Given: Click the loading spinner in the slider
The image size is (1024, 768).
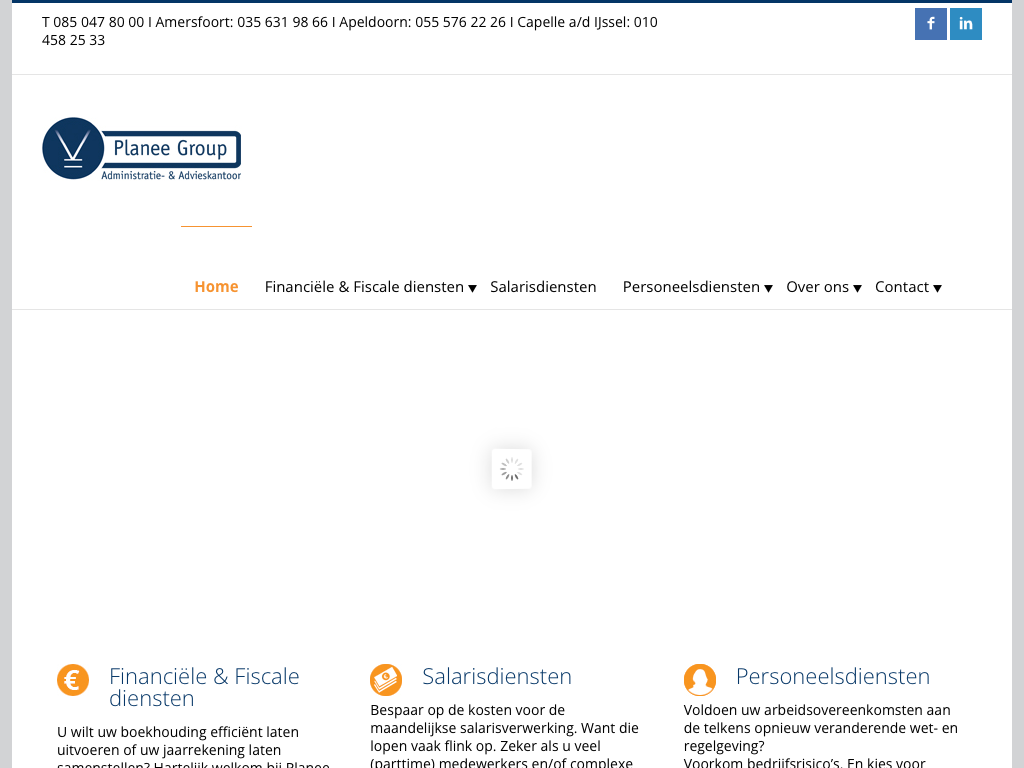Looking at the screenshot, I should 512,469.
